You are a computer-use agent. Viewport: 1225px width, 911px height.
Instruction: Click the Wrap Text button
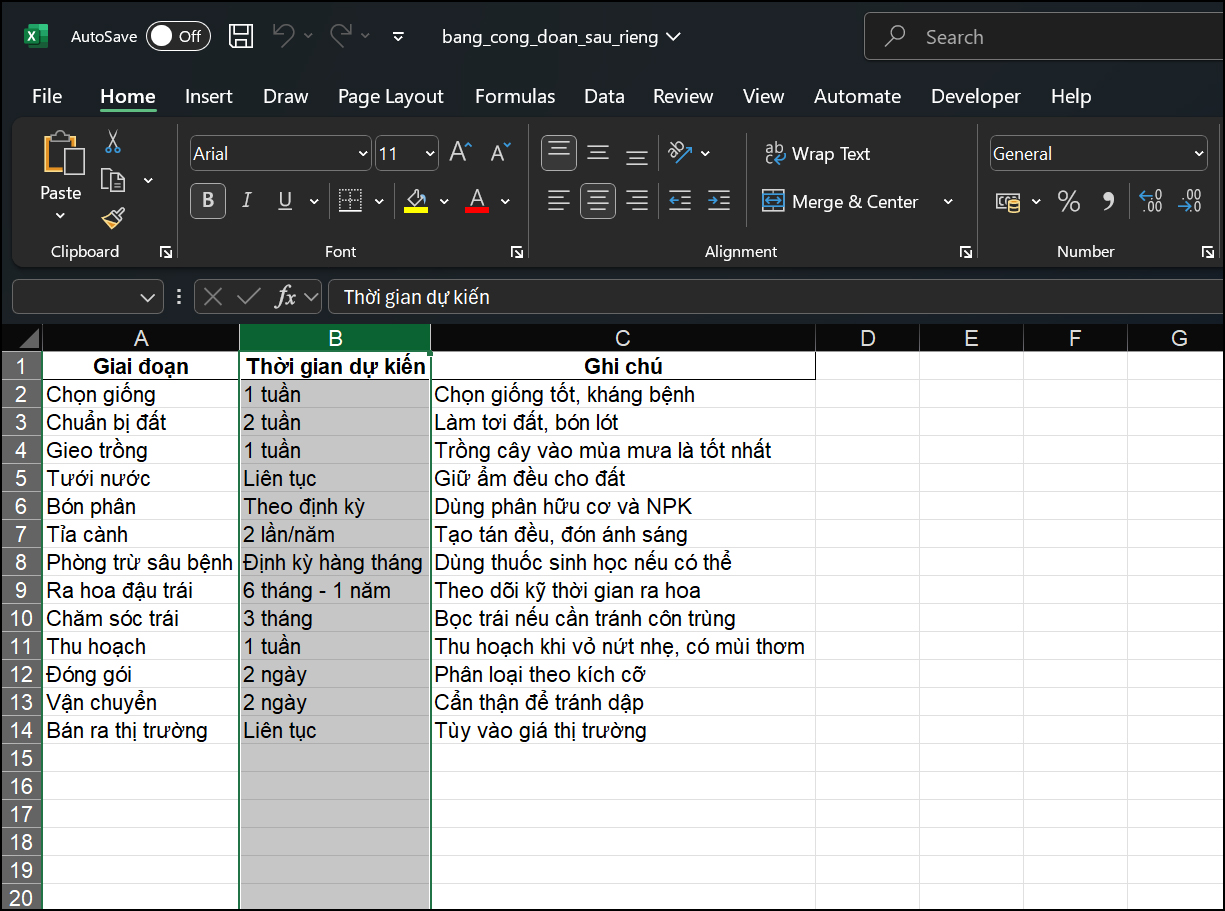click(817, 154)
